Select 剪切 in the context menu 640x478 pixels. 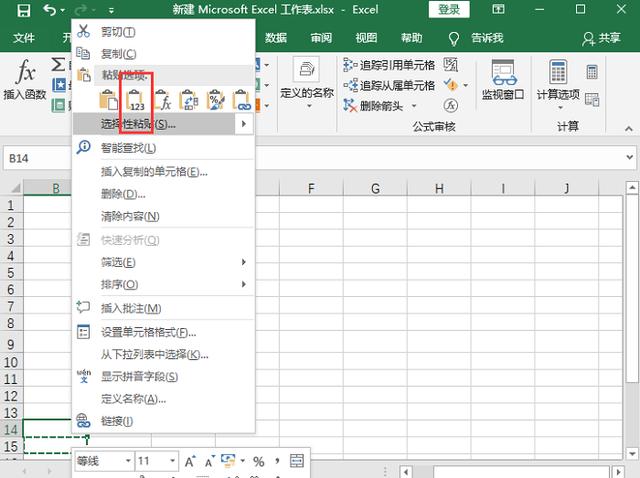click(x=162, y=31)
